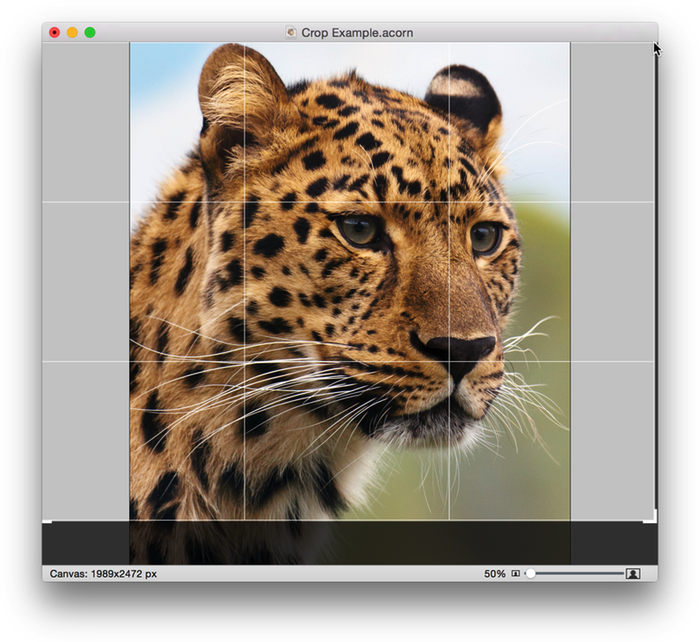Click the bottom-left crop corner handle

pos(46,520)
